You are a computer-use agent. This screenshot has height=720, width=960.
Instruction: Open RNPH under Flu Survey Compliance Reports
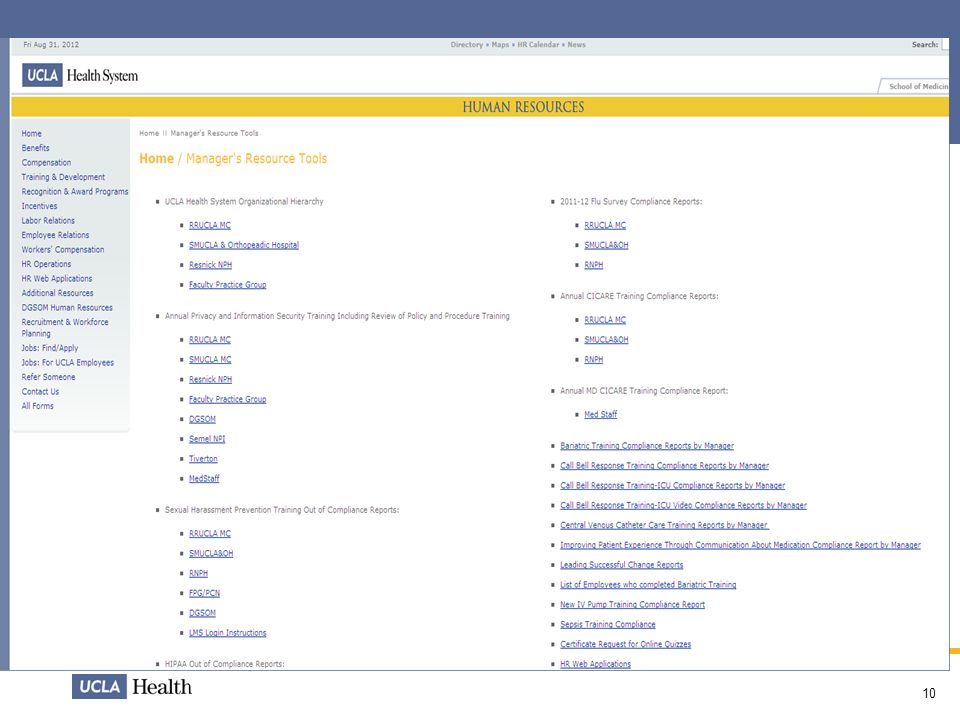click(x=593, y=265)
